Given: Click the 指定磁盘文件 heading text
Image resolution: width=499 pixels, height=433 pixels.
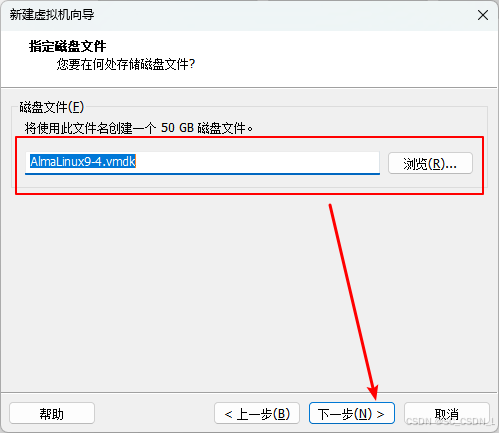Looking at the screenshot, I should point(68,46).
